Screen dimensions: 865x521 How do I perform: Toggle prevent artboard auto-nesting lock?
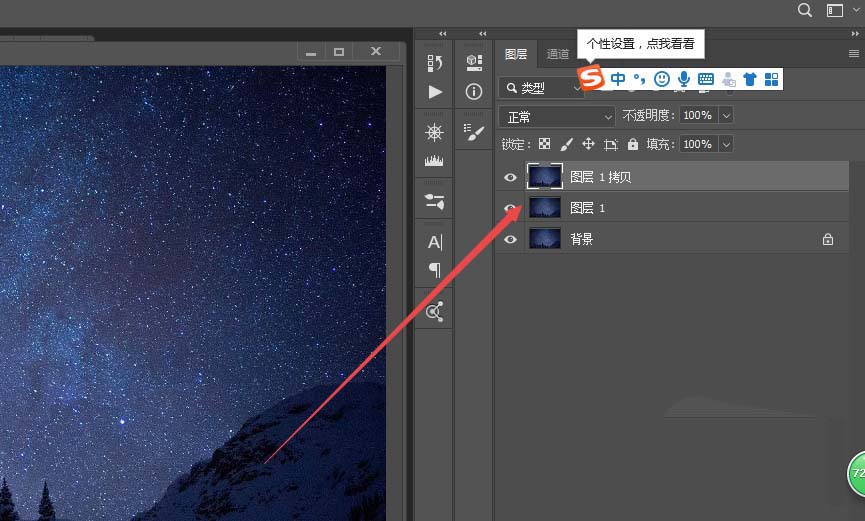610,145
